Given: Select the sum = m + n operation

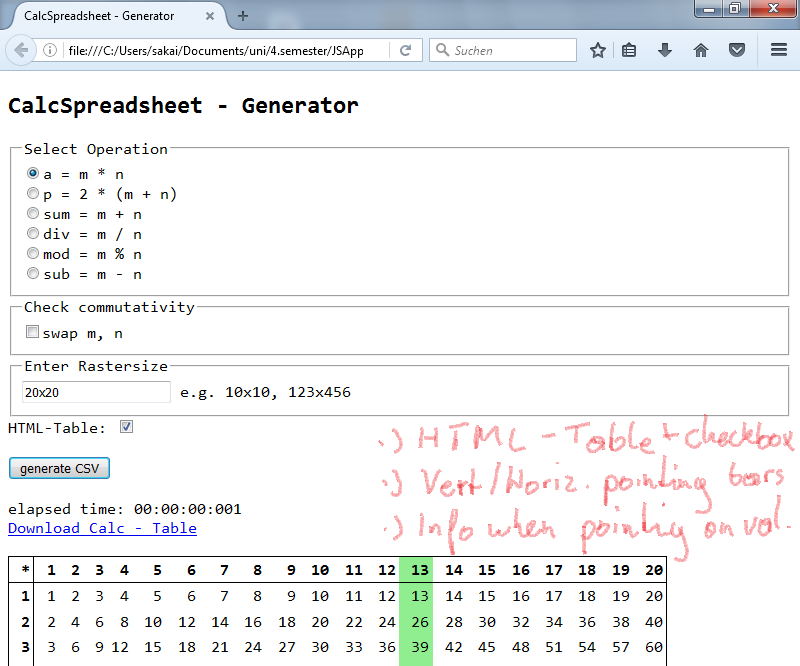Looking at the screenshot, I should click(33, 213).
